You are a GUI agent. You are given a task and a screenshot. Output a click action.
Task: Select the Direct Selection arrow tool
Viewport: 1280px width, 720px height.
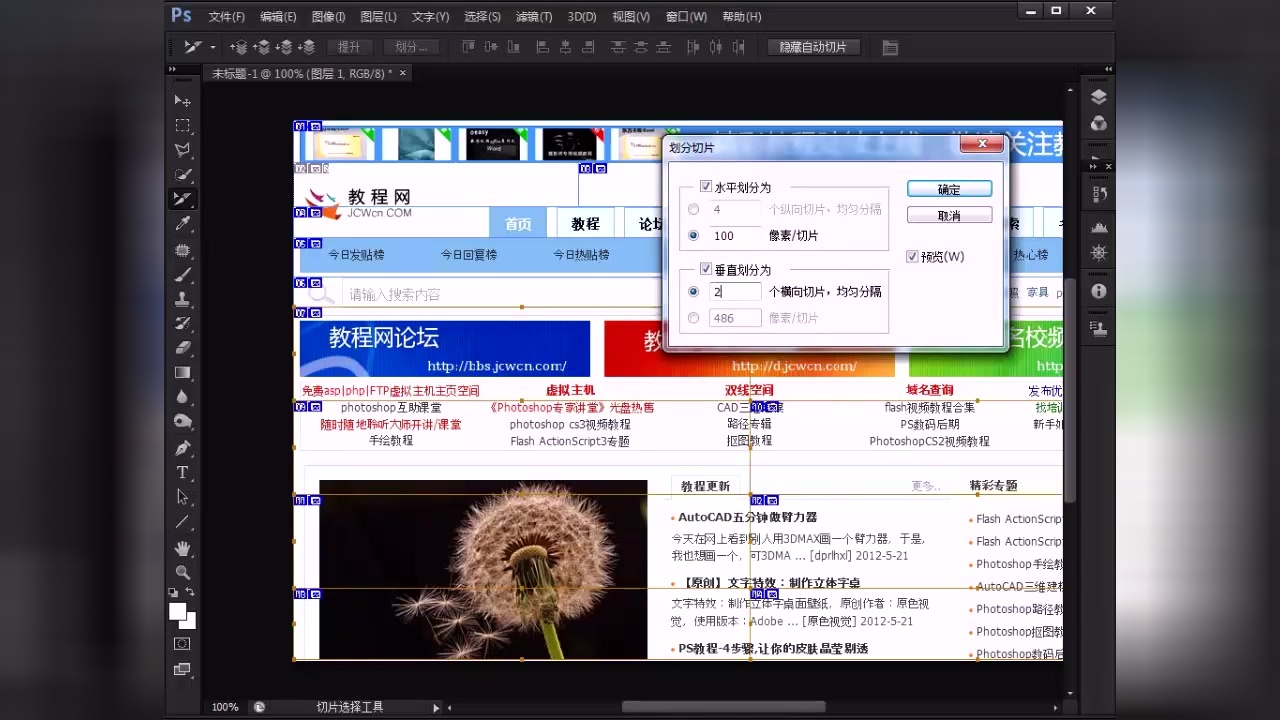(x=182, y=497)
